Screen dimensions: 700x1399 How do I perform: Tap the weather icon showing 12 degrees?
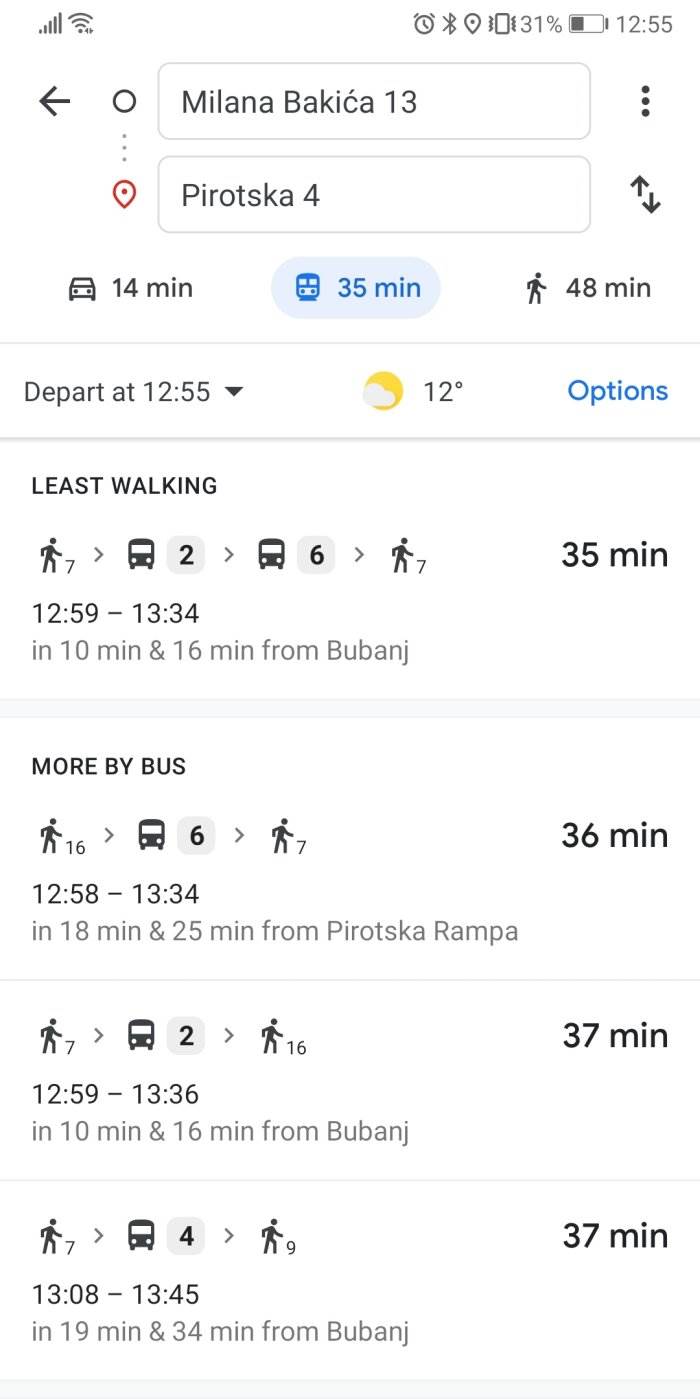pyautogui.click(x=382, y=390)
